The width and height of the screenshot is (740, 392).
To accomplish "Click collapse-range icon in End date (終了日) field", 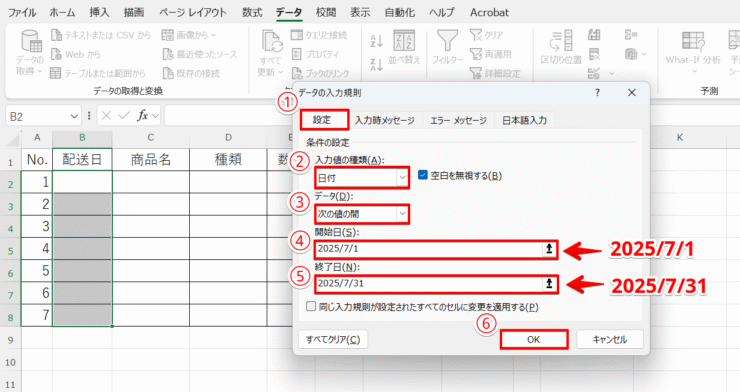I will point(549,283).
